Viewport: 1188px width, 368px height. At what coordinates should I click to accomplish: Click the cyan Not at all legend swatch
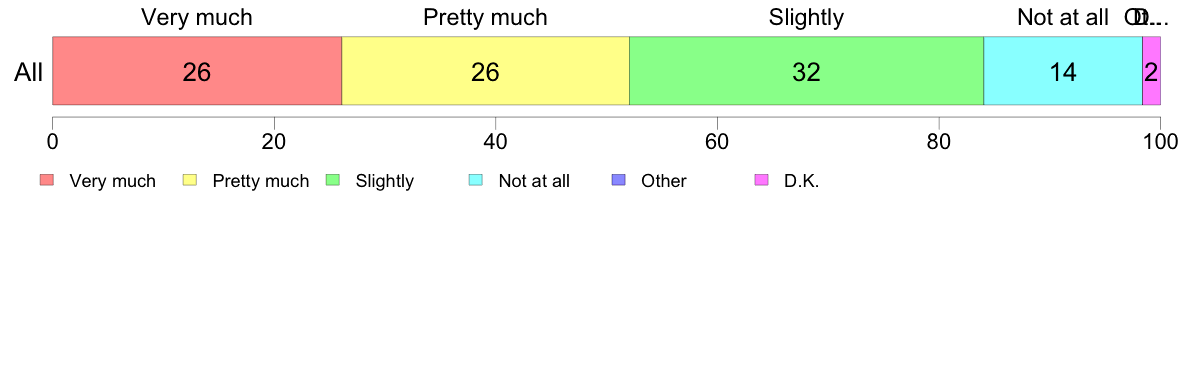tap(476, 180)
